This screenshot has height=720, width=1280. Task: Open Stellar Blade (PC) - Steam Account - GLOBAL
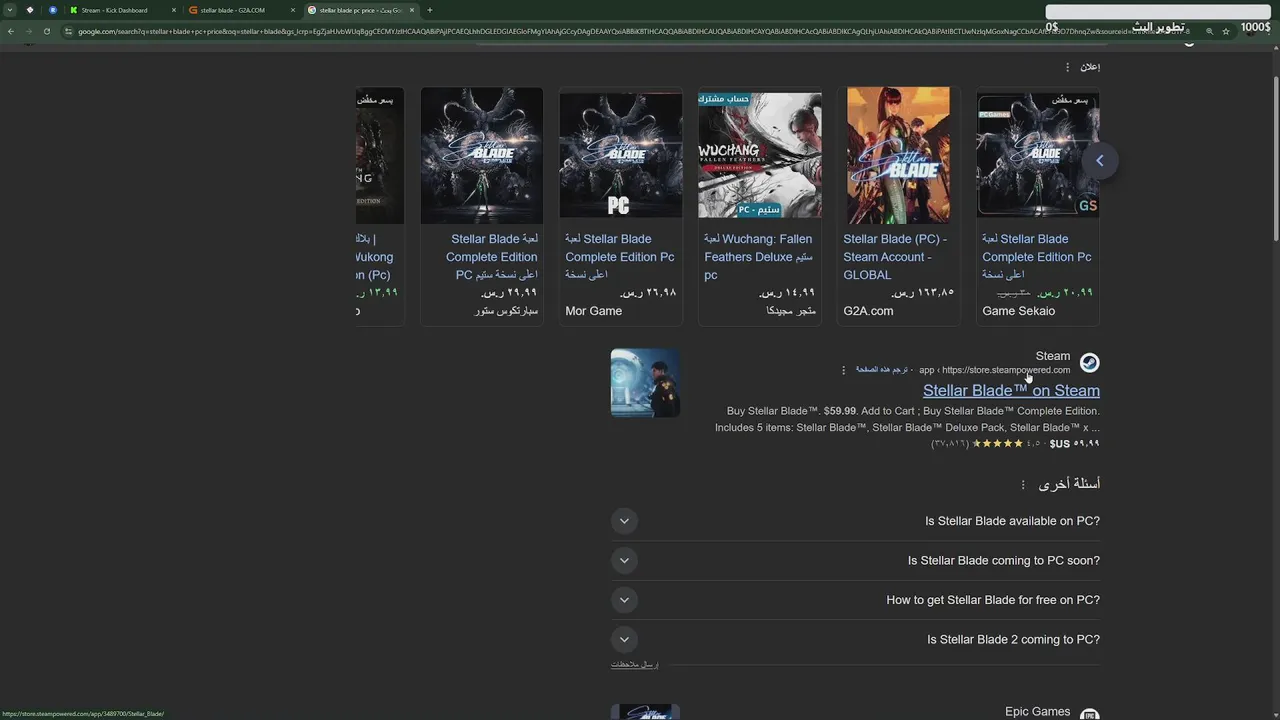click(895, 257)
